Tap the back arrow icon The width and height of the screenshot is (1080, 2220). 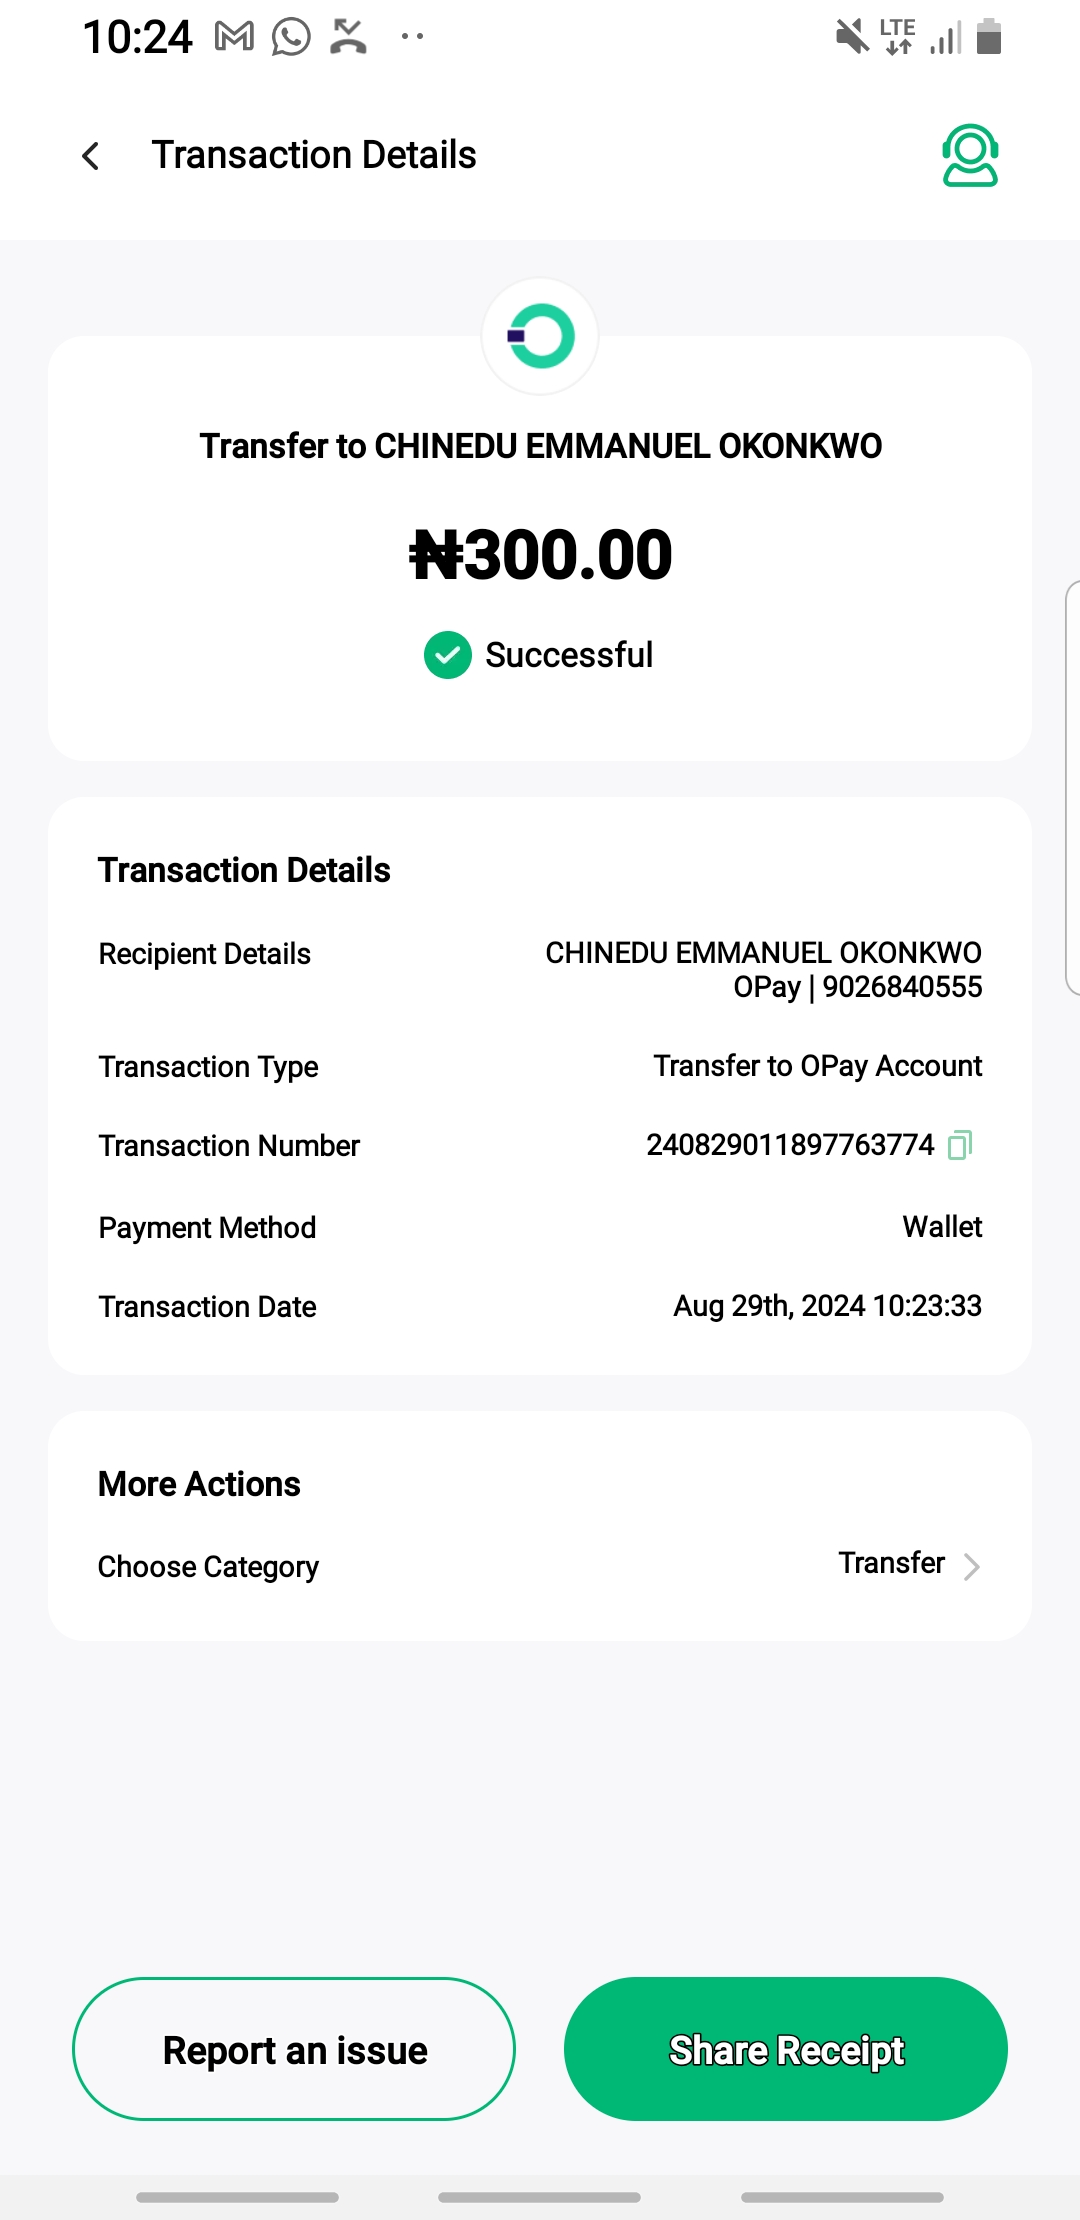(x=91, y=156)
